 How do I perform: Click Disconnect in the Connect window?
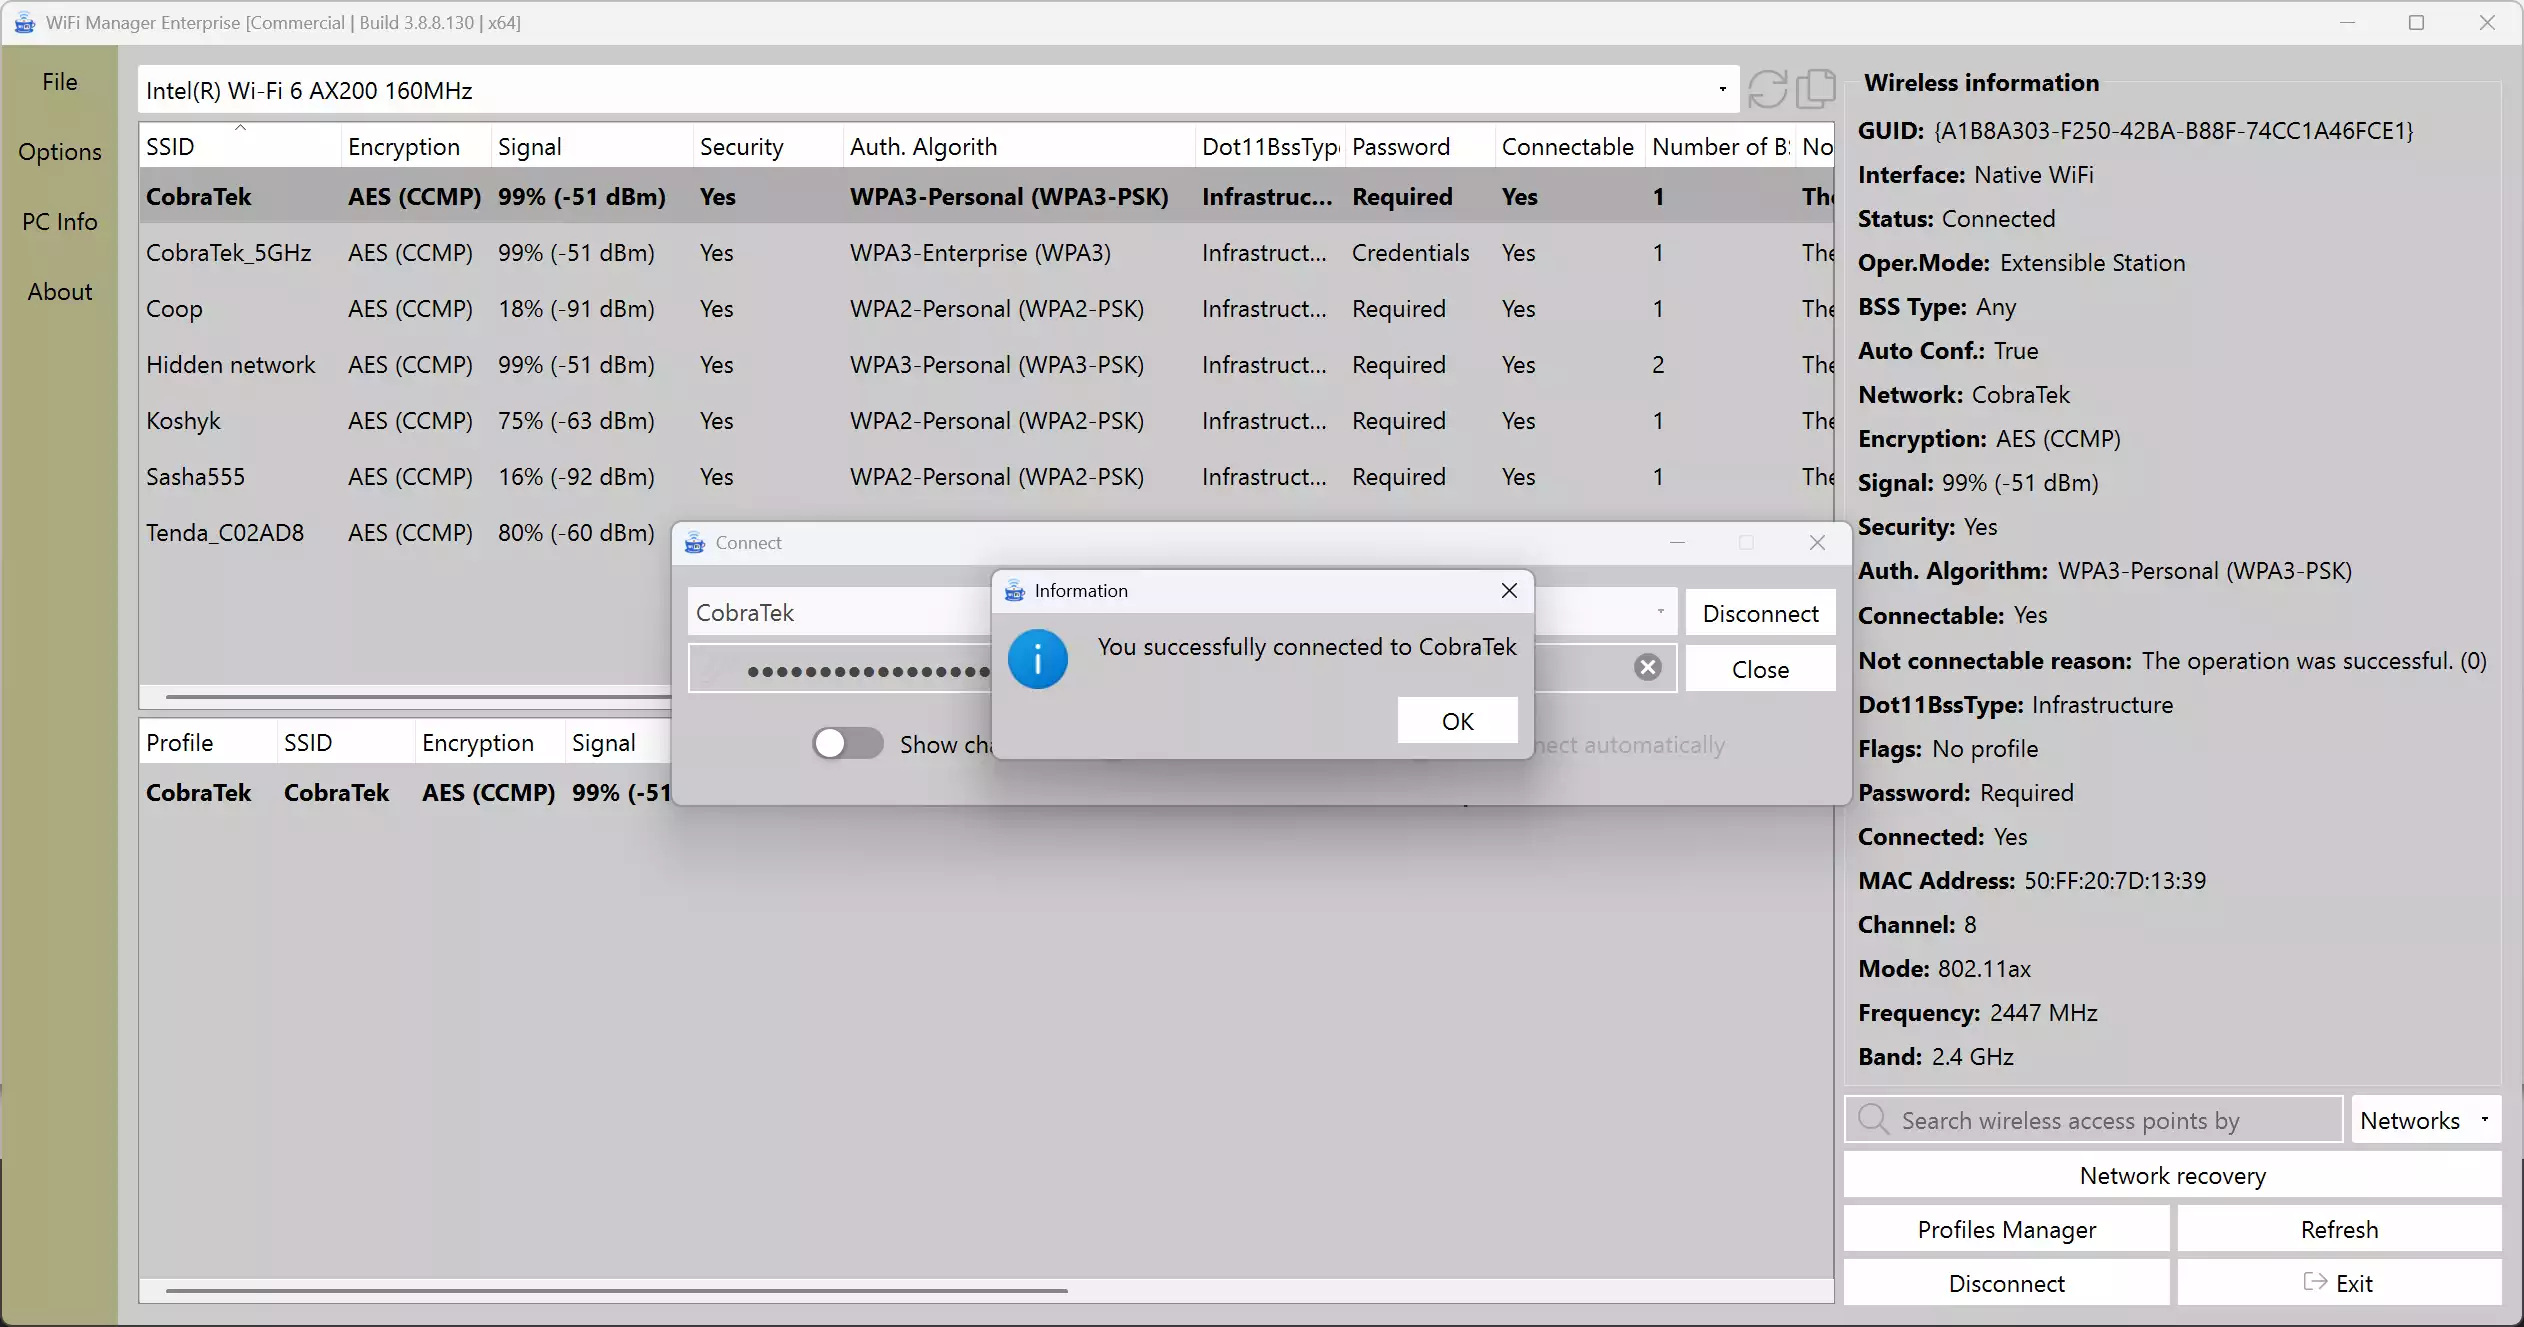point(1760,613)
